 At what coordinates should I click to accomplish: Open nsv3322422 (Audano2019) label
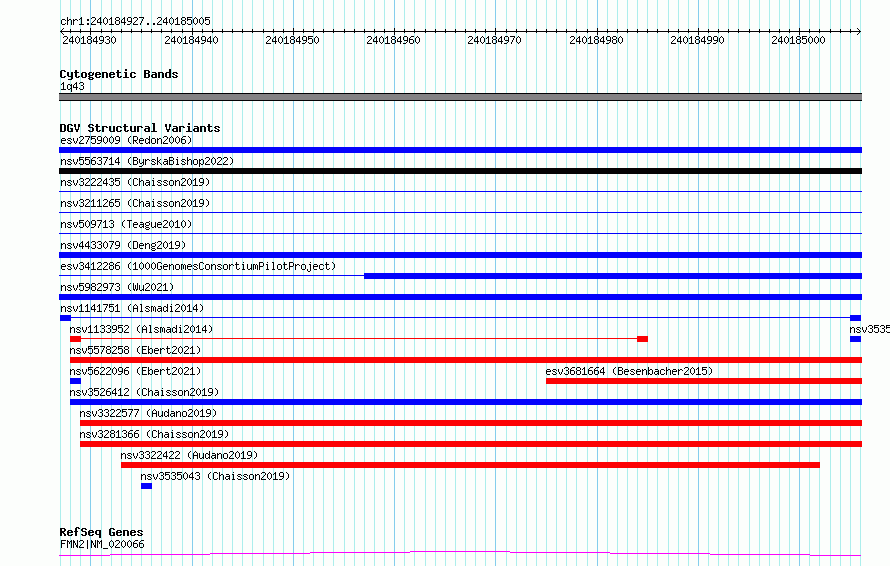[x=189, y=455]
